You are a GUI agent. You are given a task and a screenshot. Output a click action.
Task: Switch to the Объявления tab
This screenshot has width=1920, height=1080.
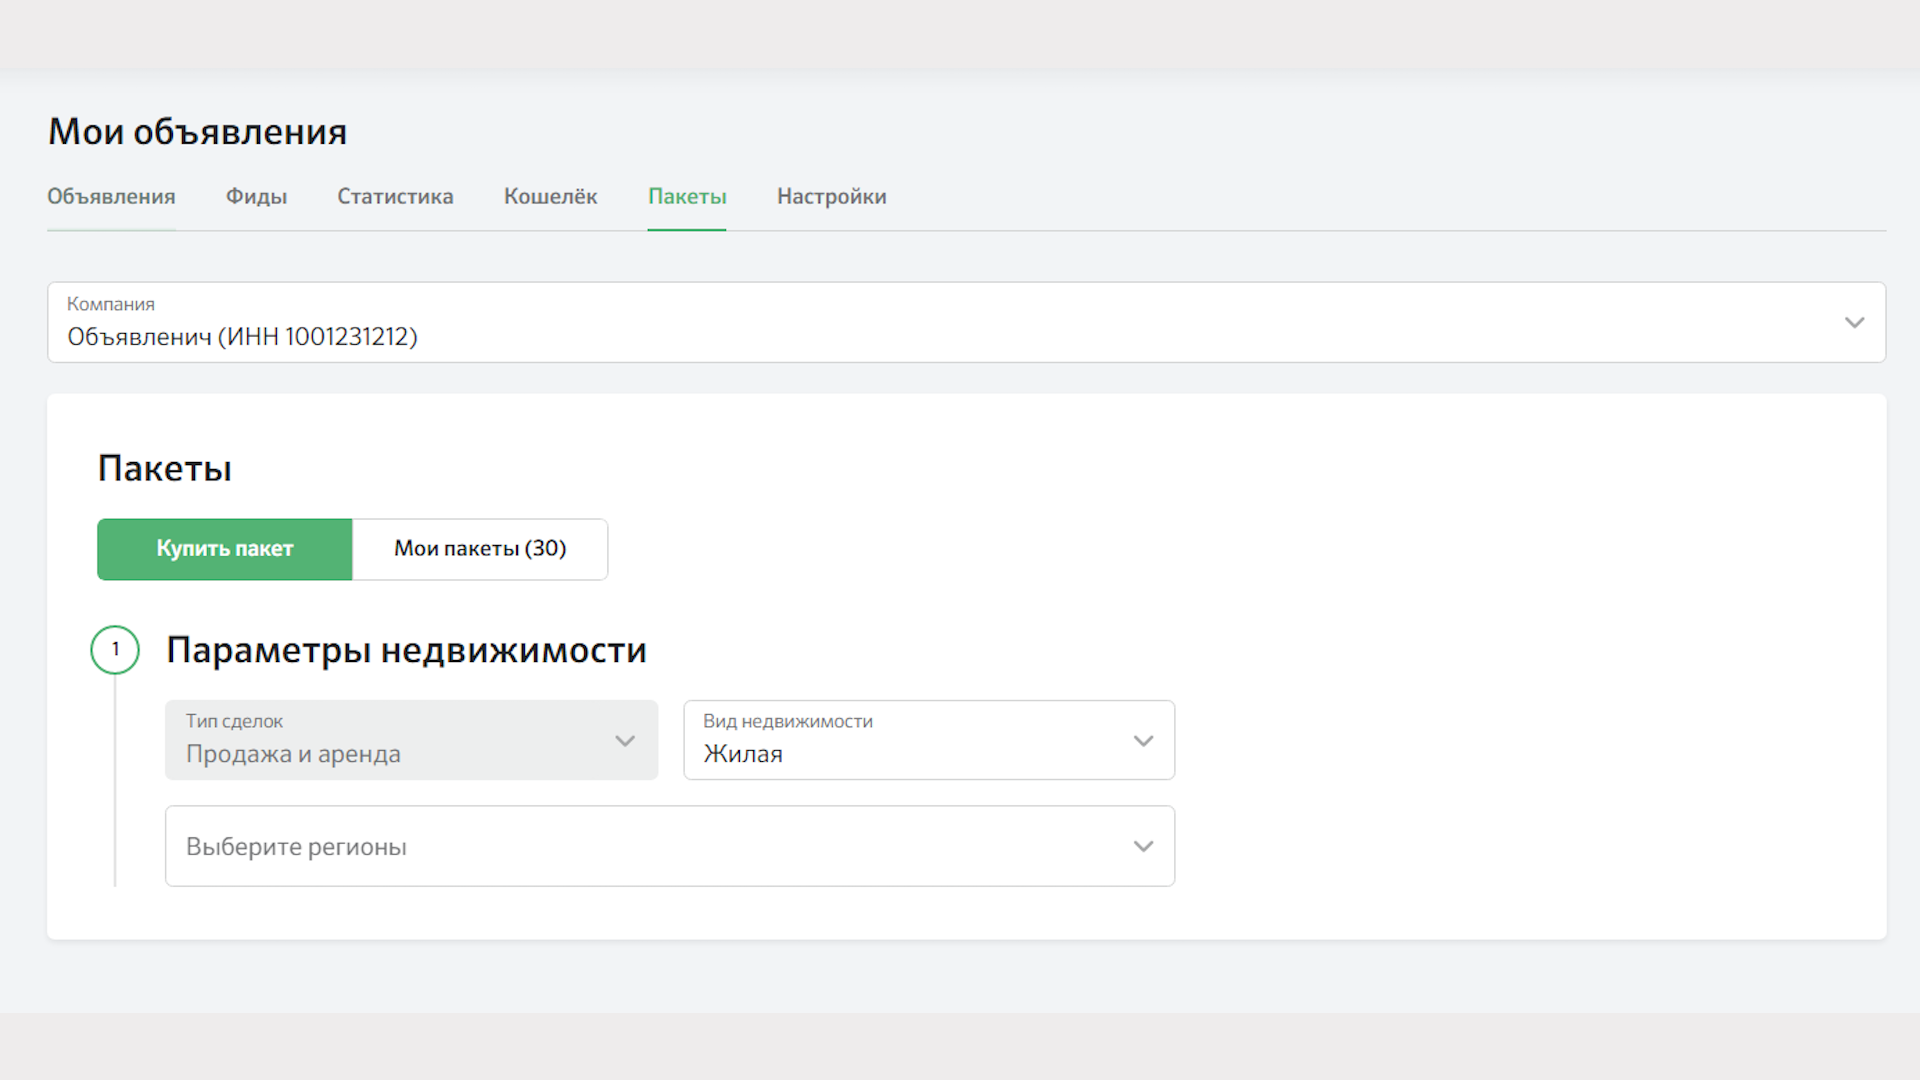coord(111,196)
